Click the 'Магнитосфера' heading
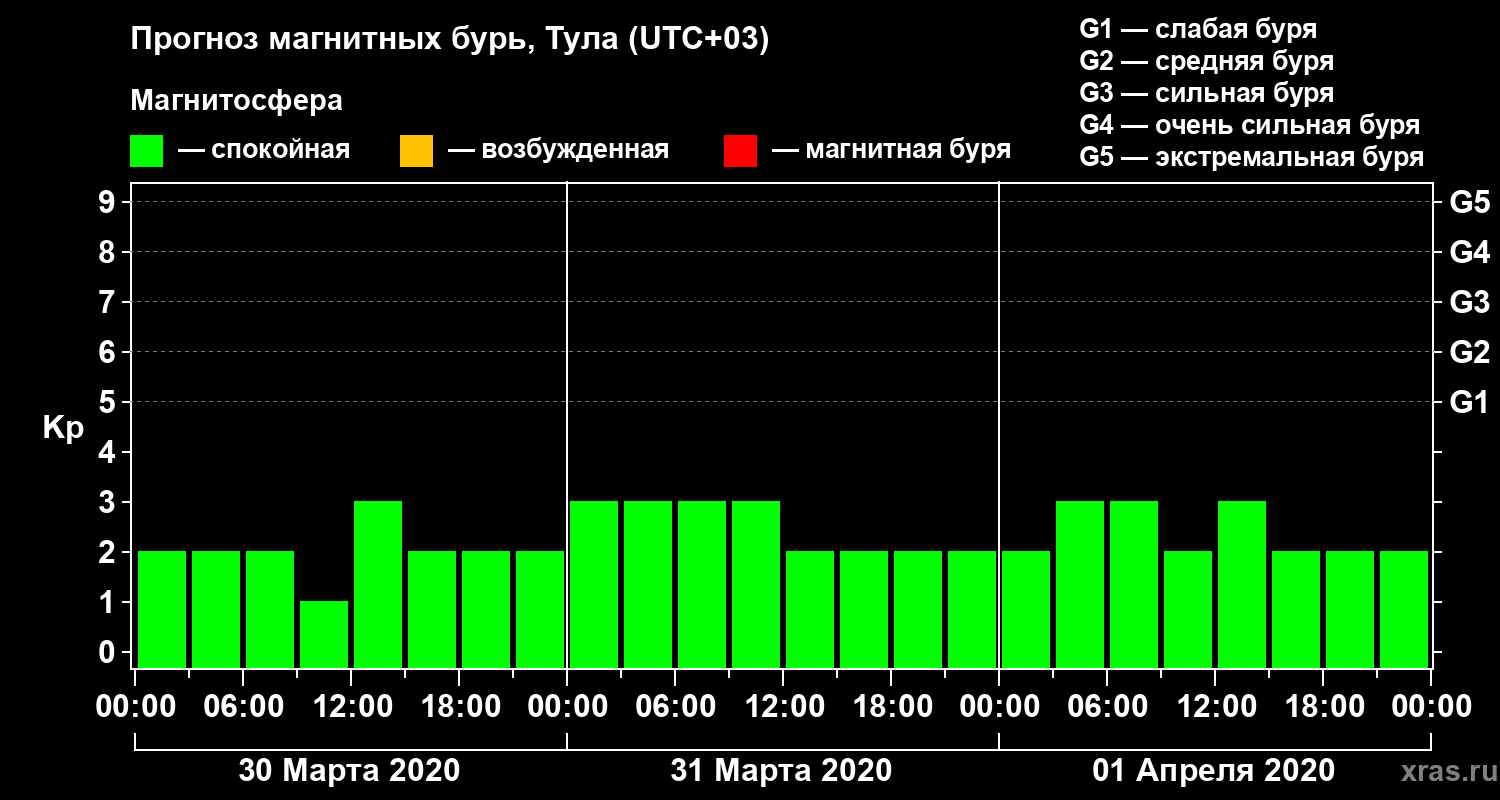 coord(237,101)
